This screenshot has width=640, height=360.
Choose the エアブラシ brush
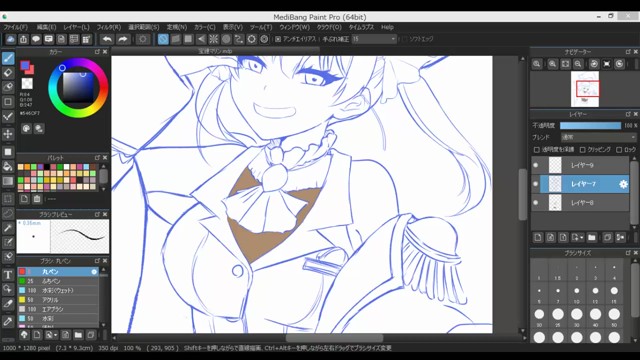[58, 309]
